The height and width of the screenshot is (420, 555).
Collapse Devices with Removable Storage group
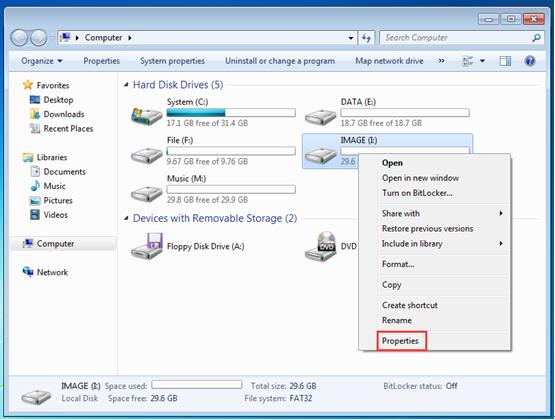point(126,218)
